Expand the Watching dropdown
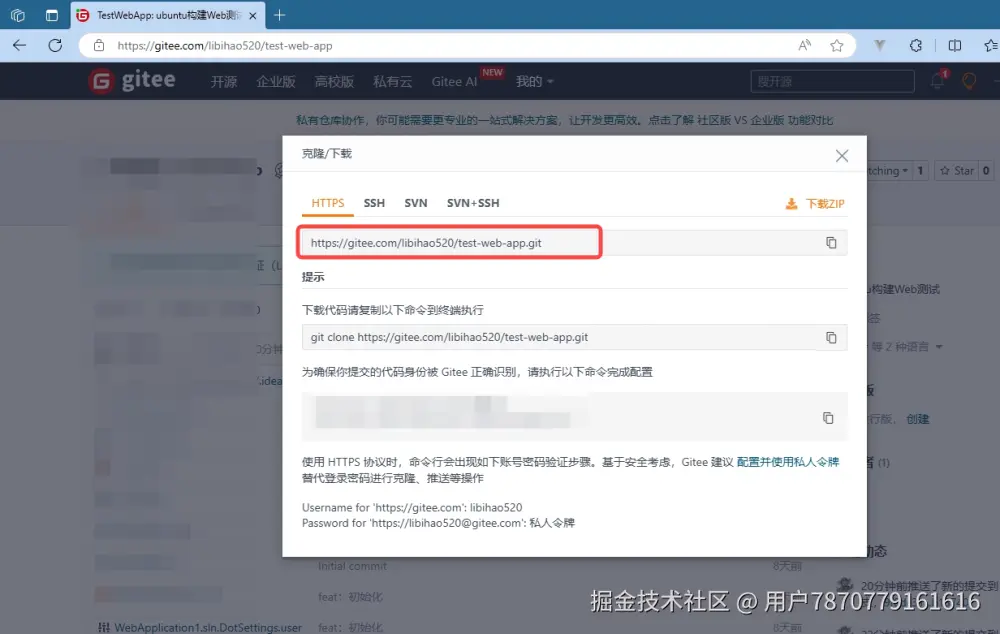The image size is (1000, 634). (x=888, y=170)
